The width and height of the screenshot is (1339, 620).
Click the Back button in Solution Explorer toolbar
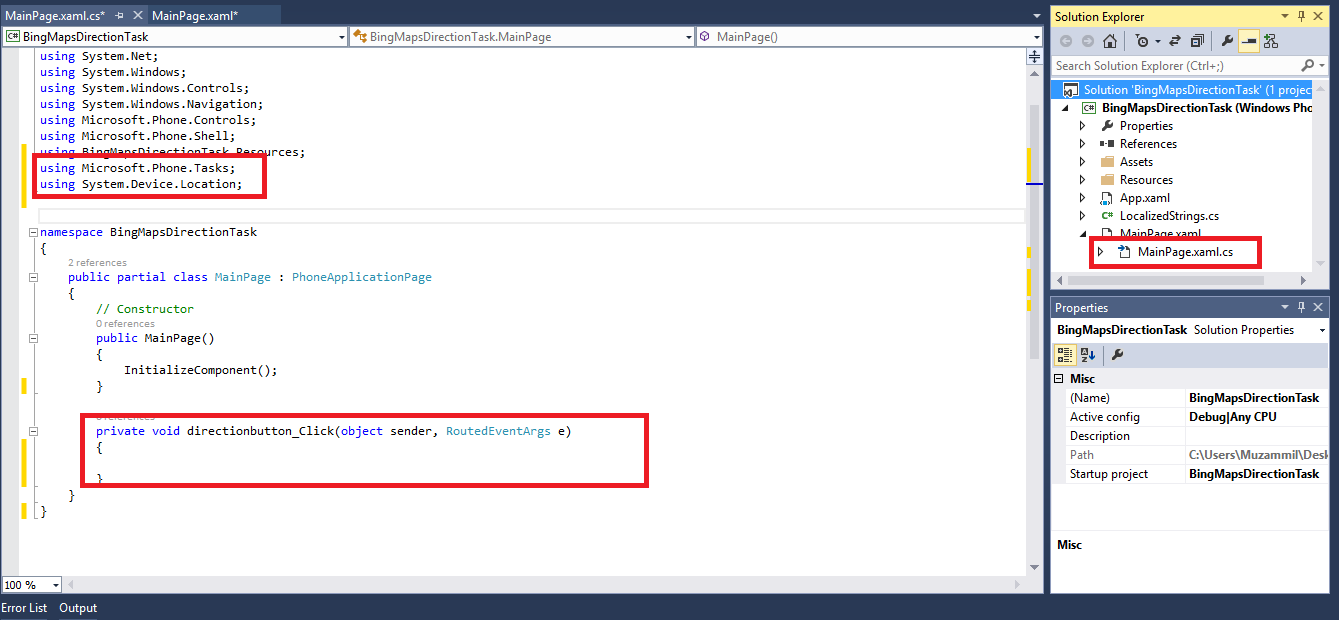coord(1065,41)
